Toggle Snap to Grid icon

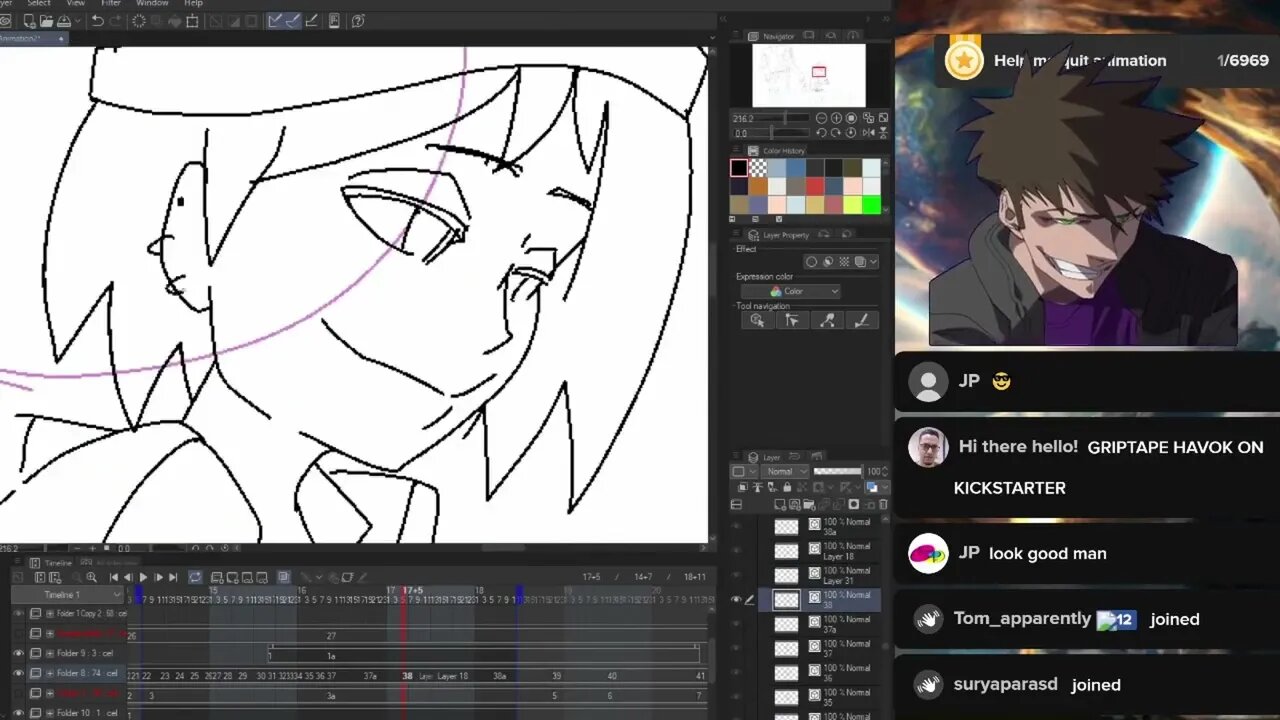(x=312, y=21)
